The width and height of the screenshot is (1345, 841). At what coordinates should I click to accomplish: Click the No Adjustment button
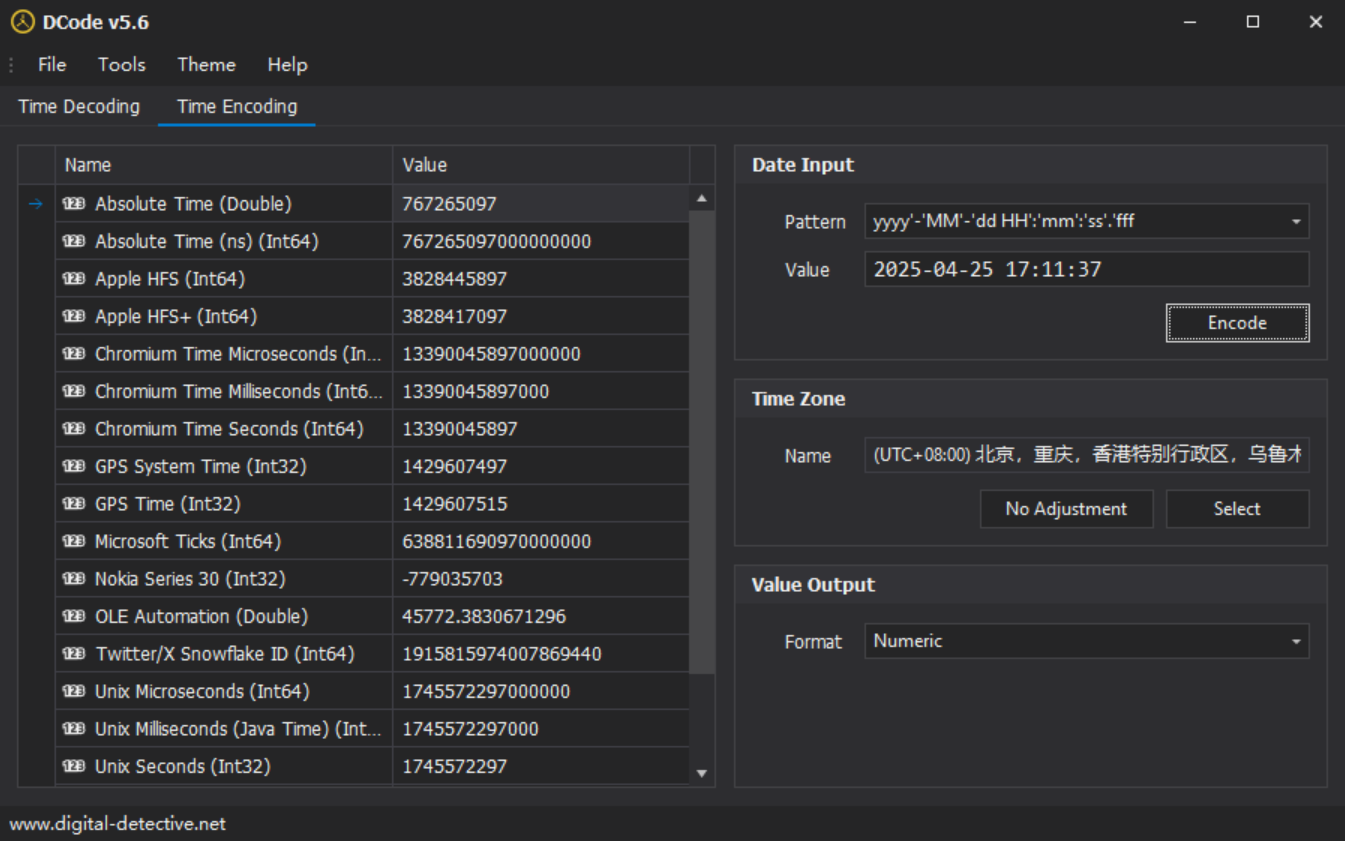pos(1066,508)
